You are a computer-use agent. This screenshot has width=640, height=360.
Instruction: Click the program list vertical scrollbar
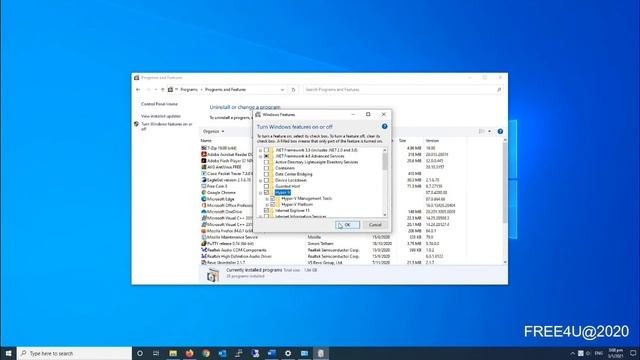coord(505,182)
